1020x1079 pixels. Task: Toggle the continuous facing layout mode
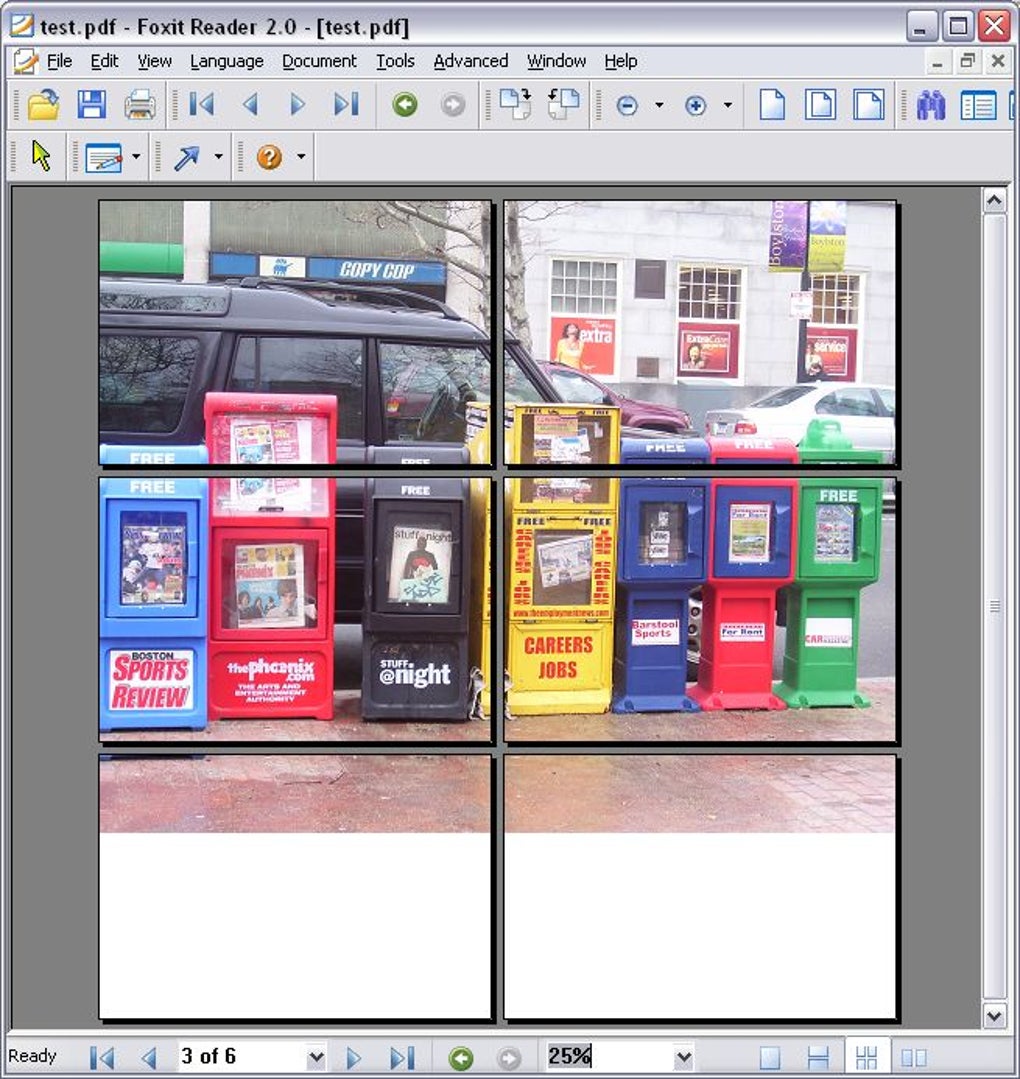pyautogui.click(x=867, y=1057)
